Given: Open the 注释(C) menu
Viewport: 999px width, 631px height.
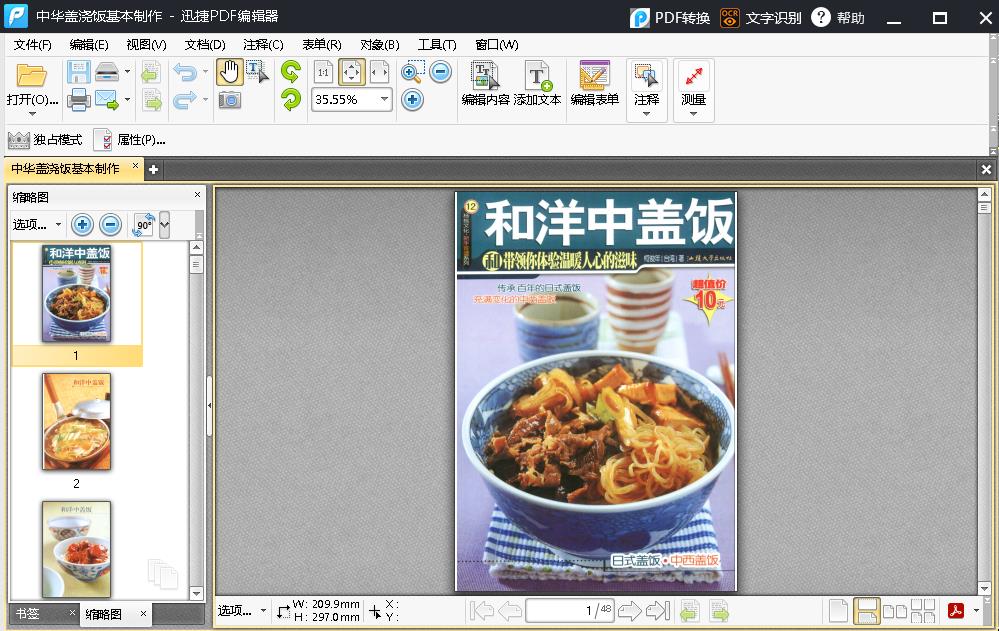Looking at the screenshot, I should point(263,45).
